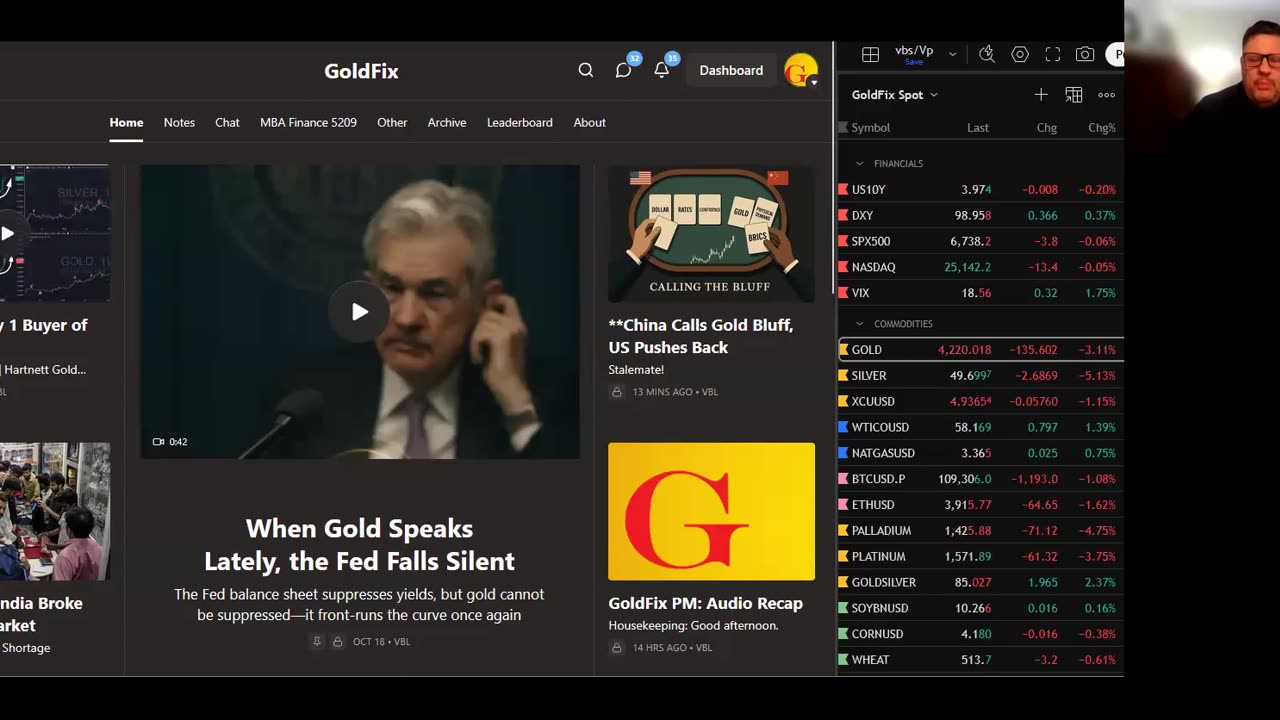This screenshot has height=720, width=1280.
Task: Open the Leaderboard tab
Action: pos(520,122)
